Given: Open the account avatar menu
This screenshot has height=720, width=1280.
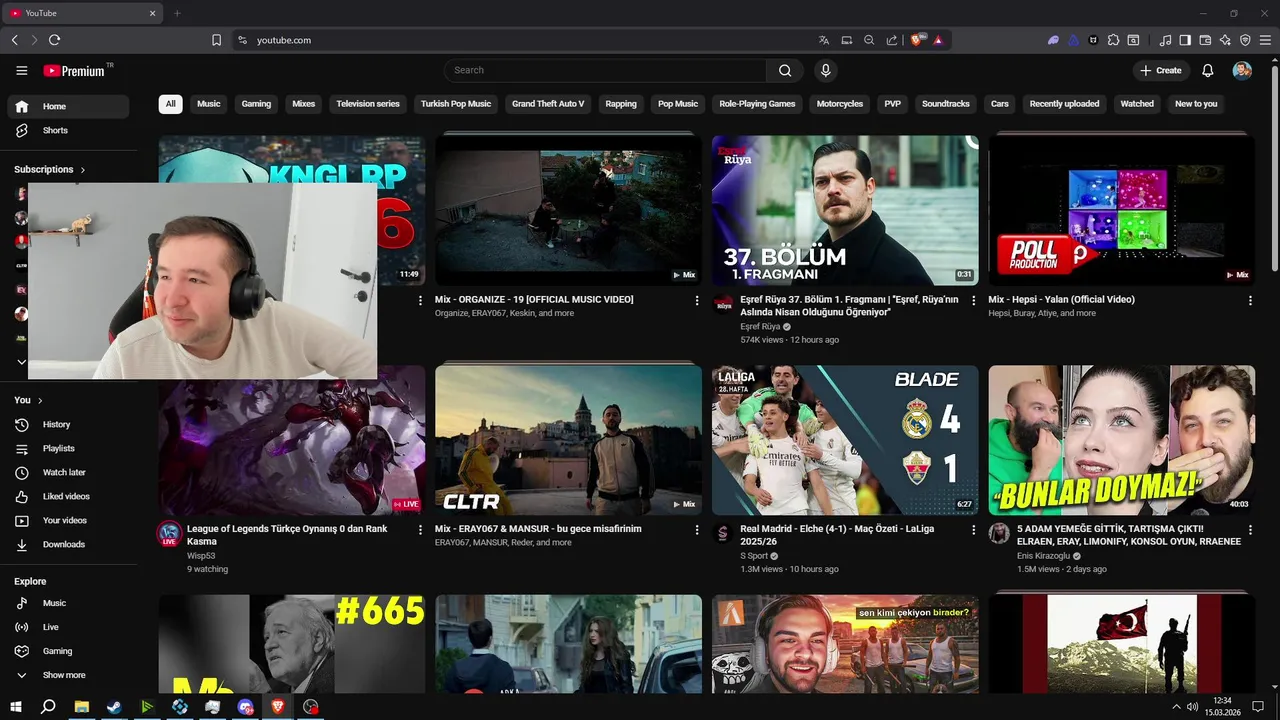Looking at the screenshot, I should pos(1242,70).
